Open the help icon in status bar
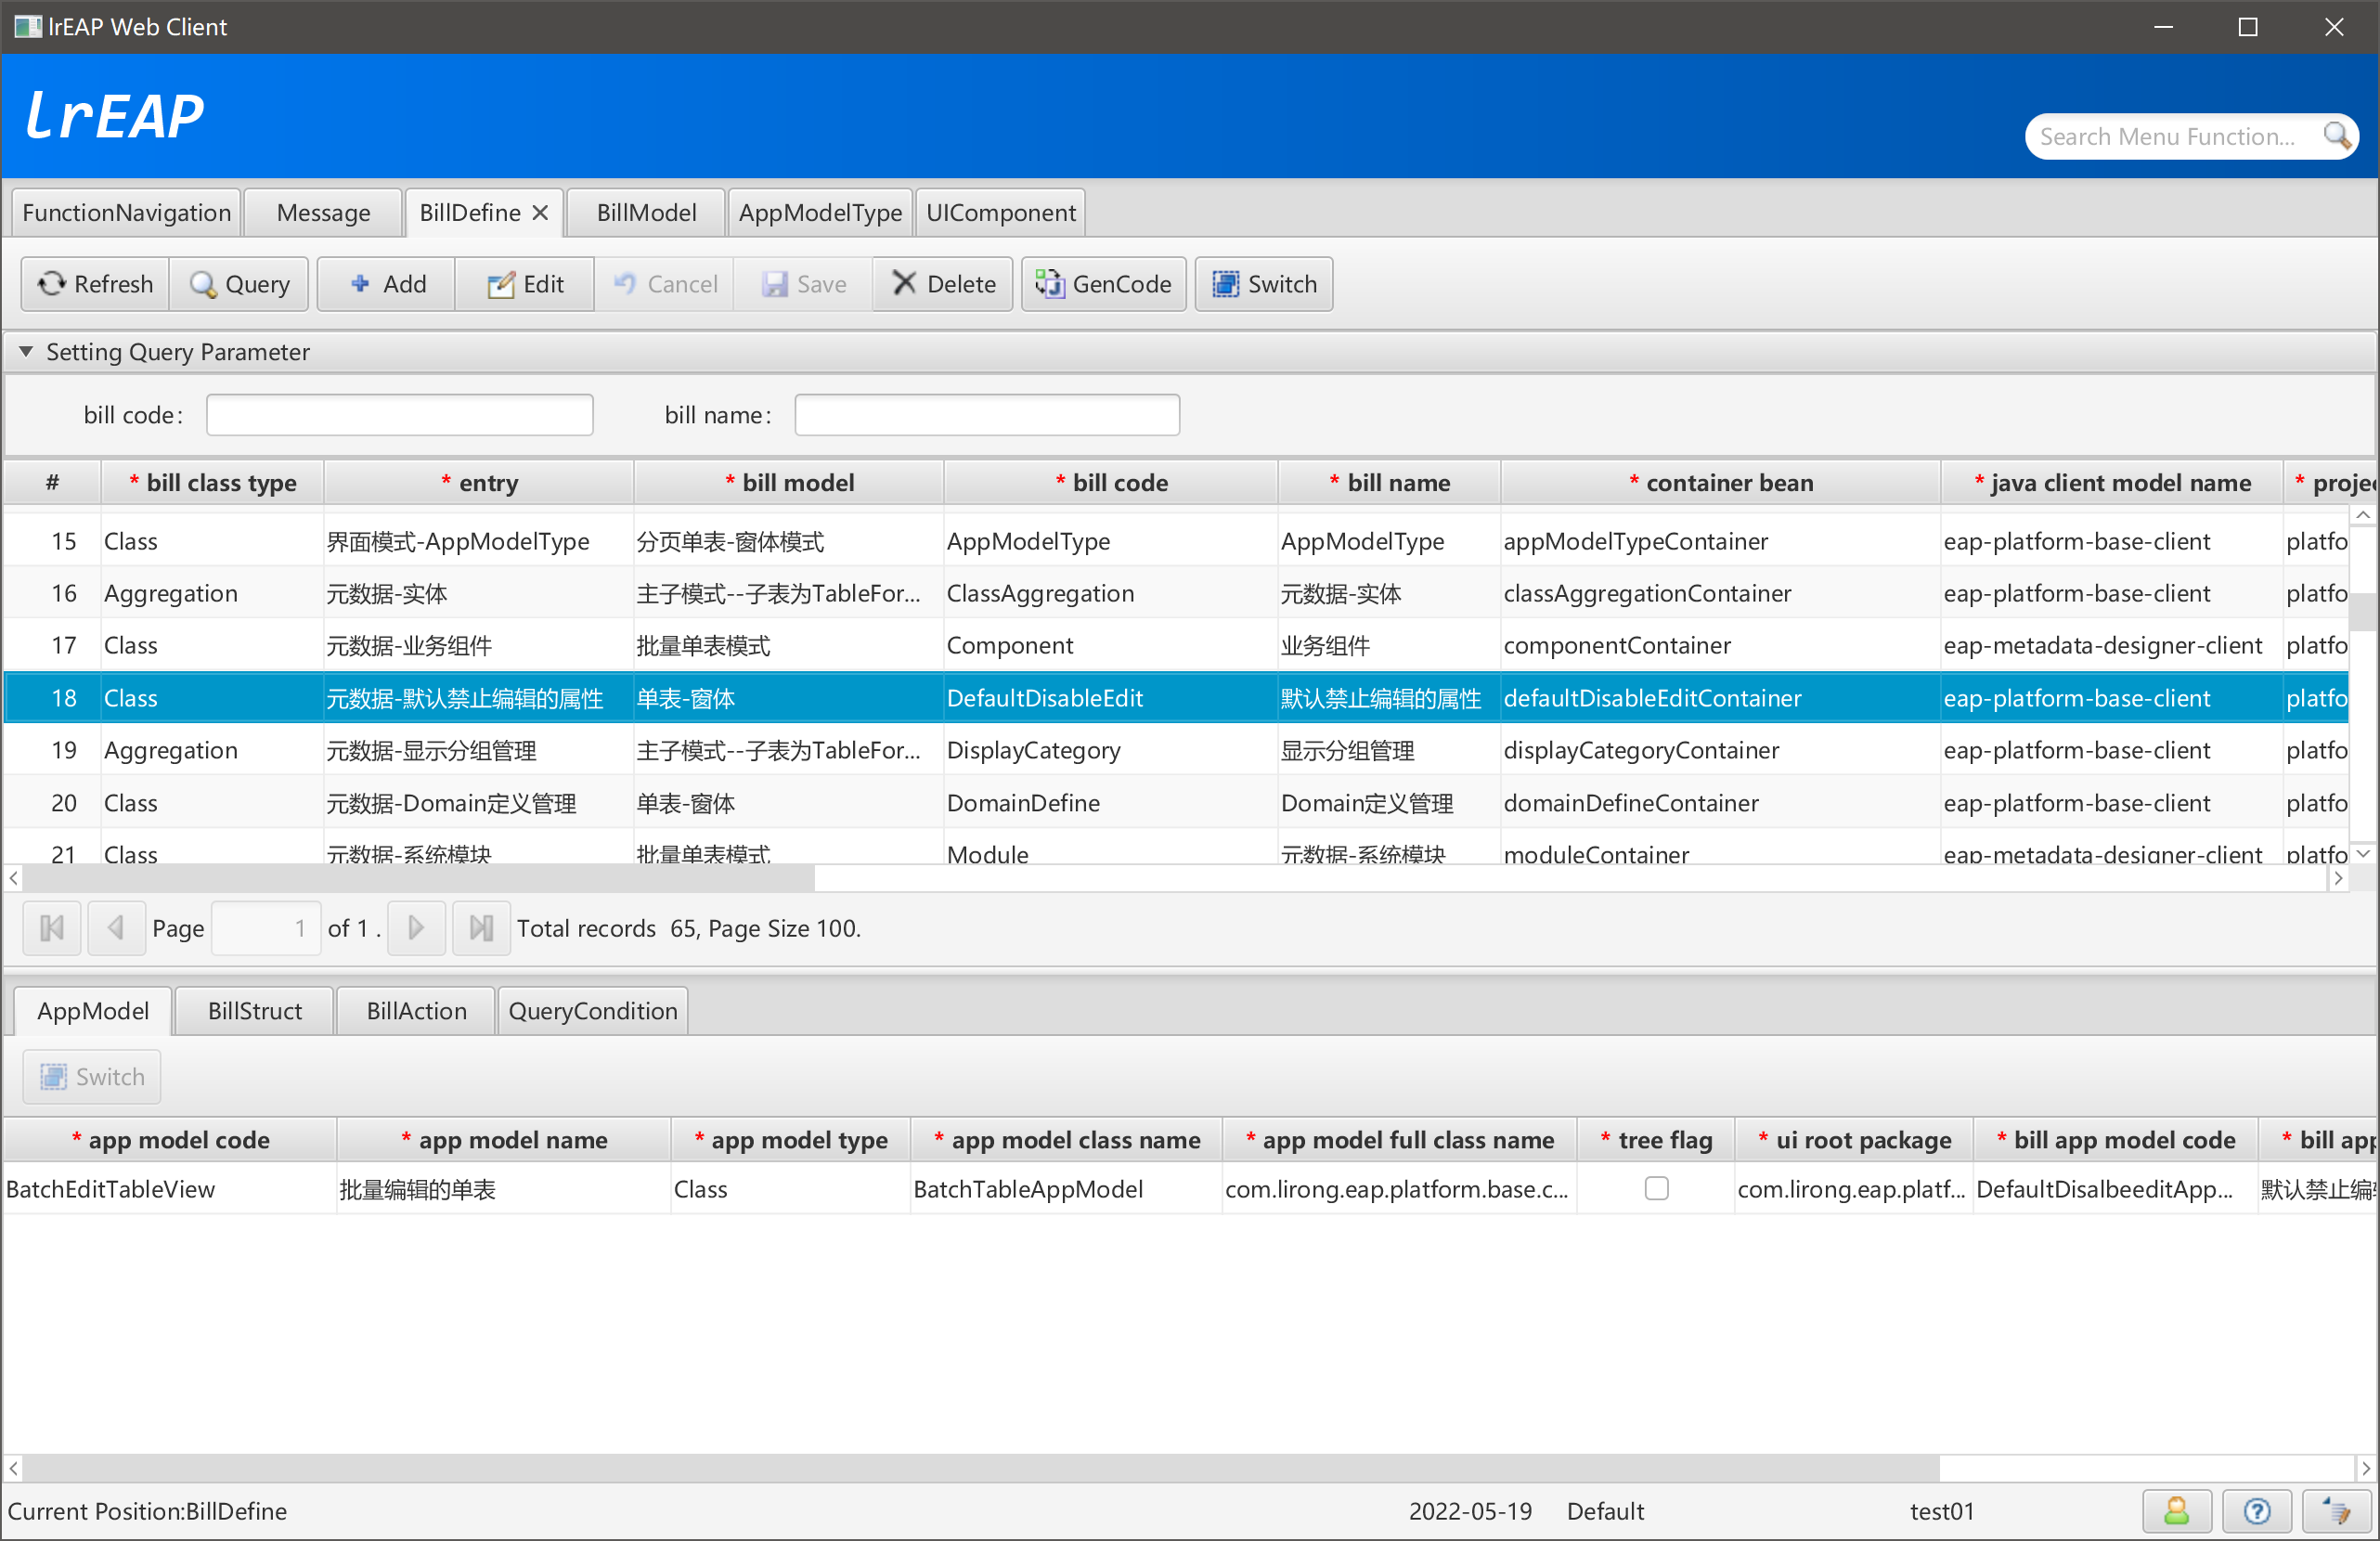 click(x=2256, y=1511)
